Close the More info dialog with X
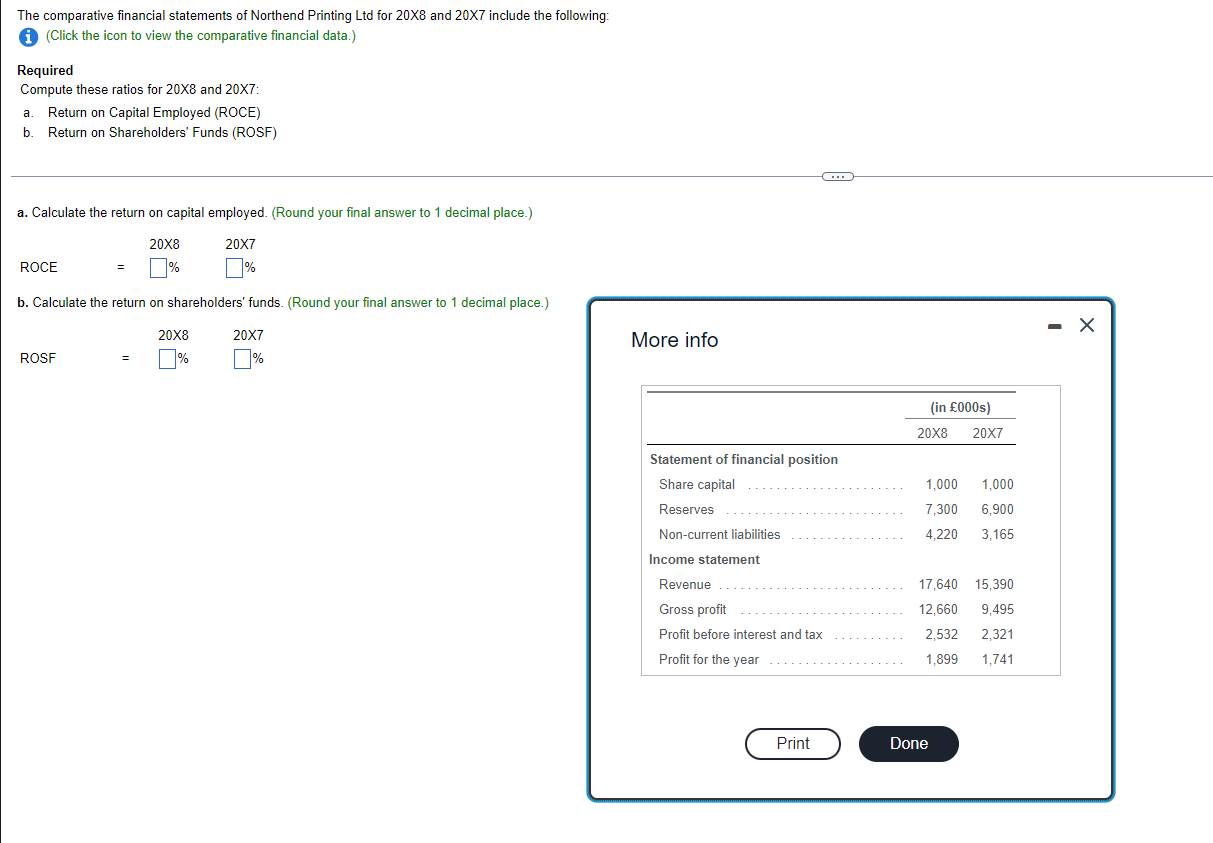Image resolution: width=1213 pixels, height=843 pixels. [1087, 325]
